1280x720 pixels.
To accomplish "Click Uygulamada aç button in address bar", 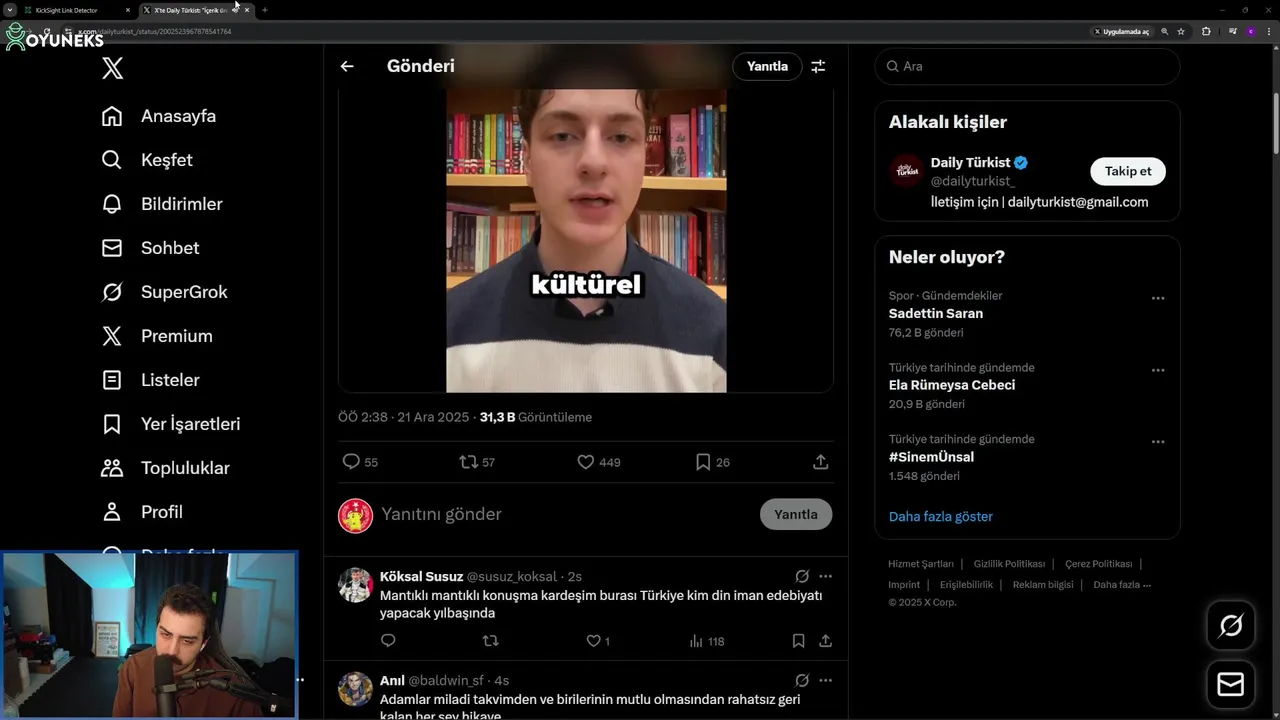I will coord(1121,32).
